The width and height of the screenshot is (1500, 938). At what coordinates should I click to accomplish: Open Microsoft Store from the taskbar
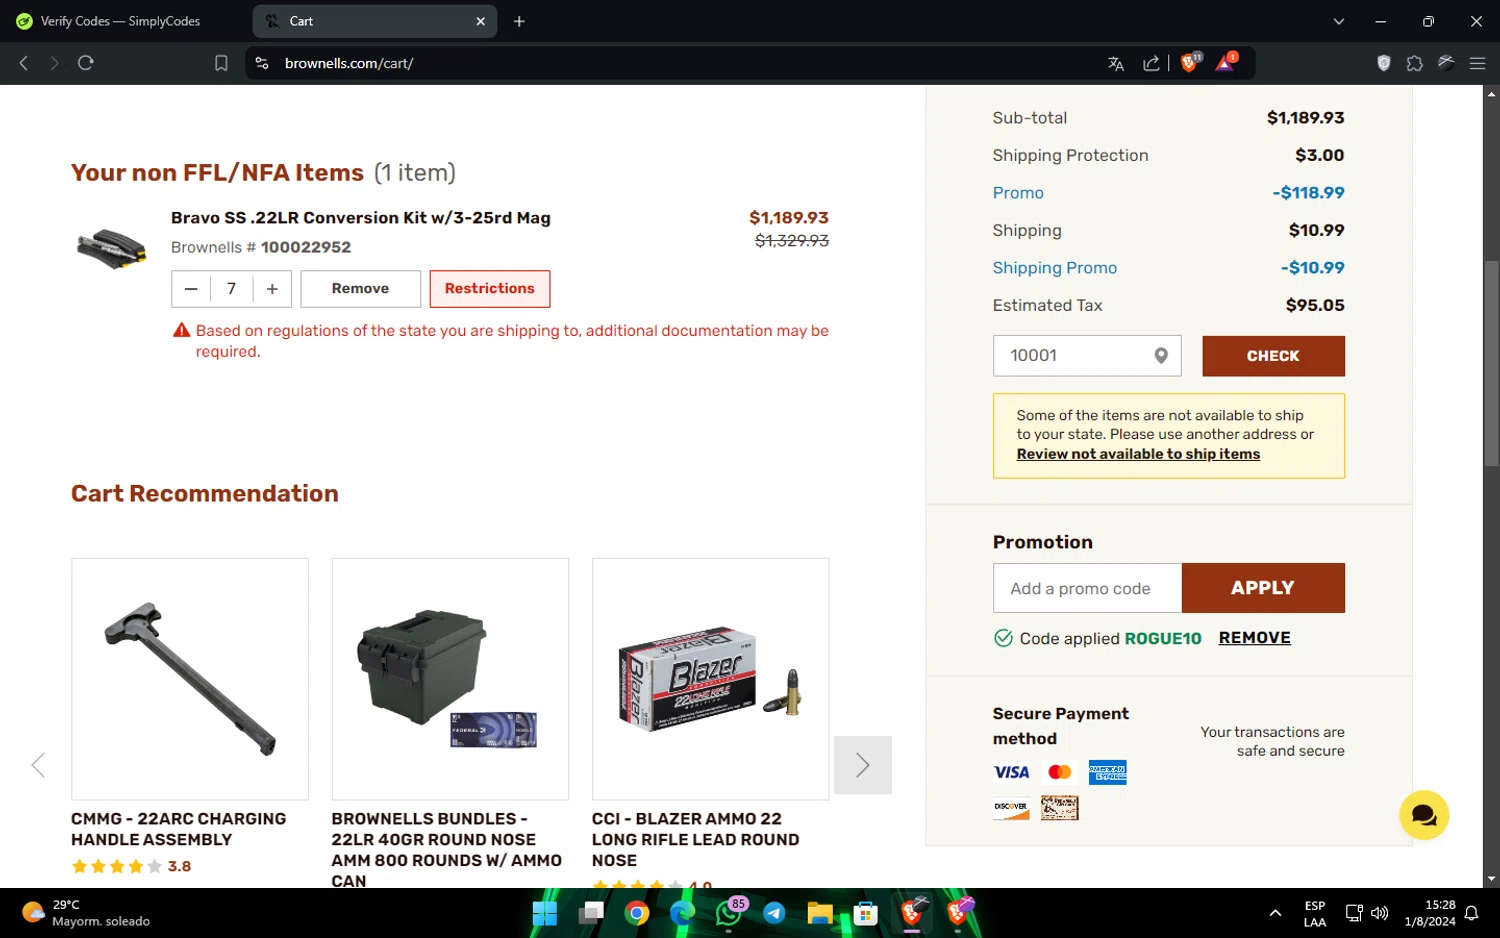click(x=866, y=913)
